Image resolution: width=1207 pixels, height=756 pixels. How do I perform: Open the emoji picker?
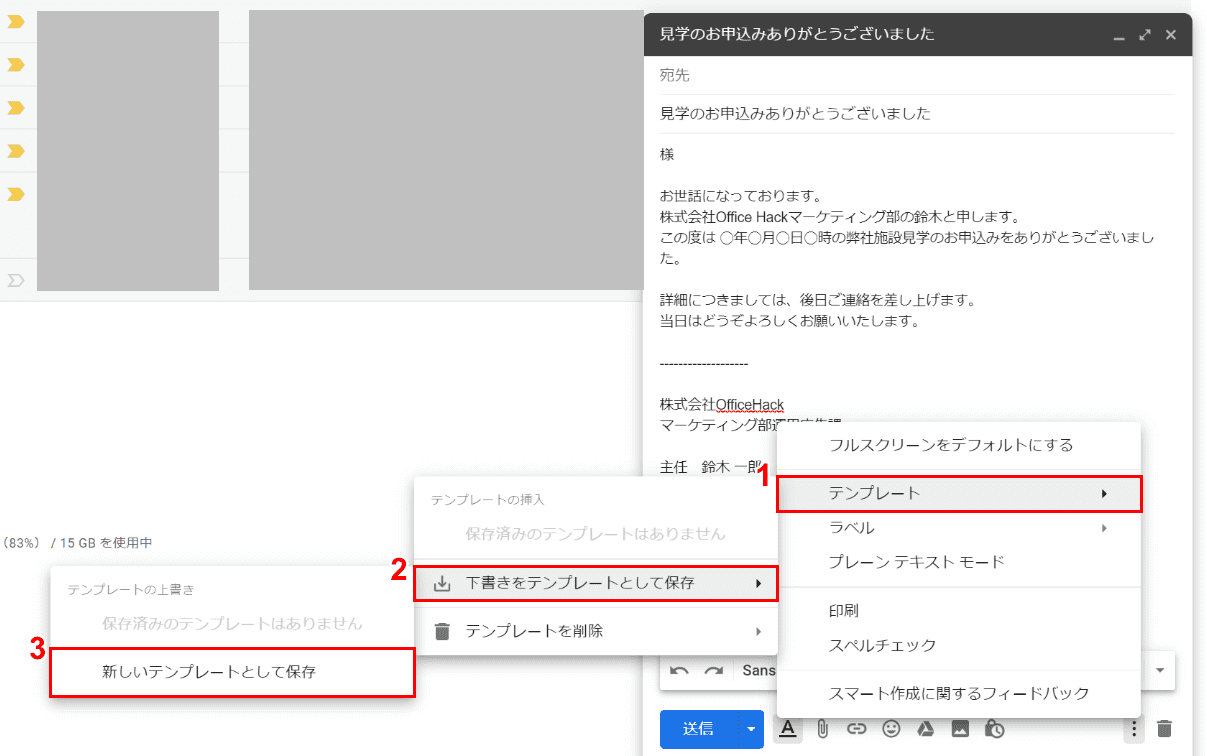[891, 729]
